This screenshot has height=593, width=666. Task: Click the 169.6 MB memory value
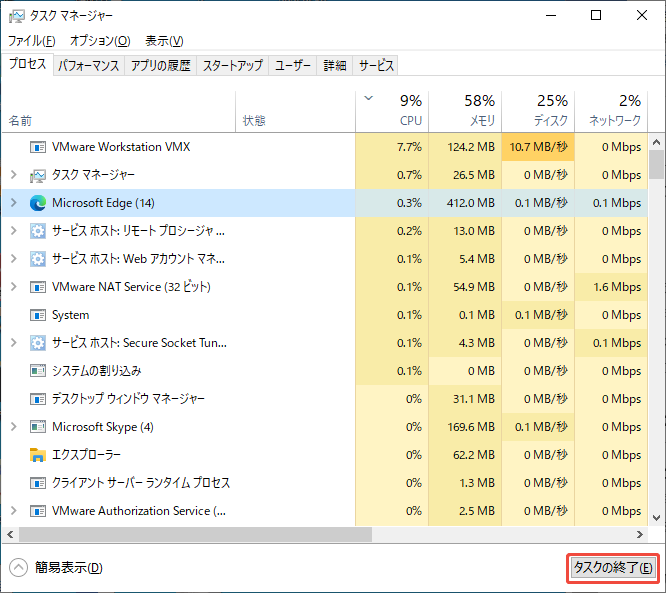471,427
